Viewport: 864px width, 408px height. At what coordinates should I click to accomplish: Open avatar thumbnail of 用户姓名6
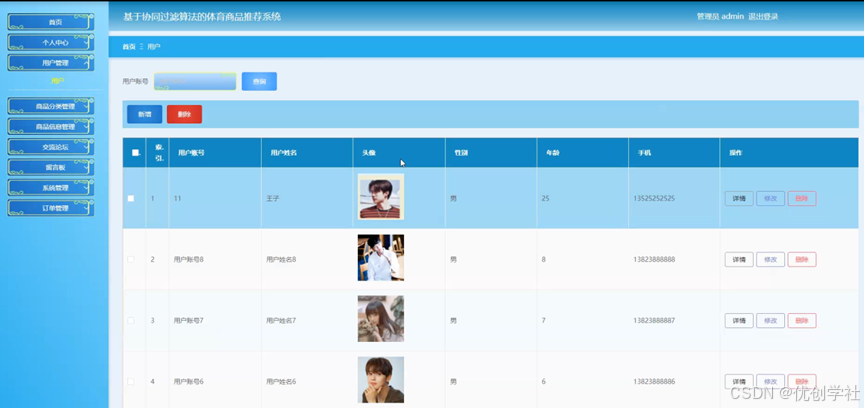(x=381, y=379)
